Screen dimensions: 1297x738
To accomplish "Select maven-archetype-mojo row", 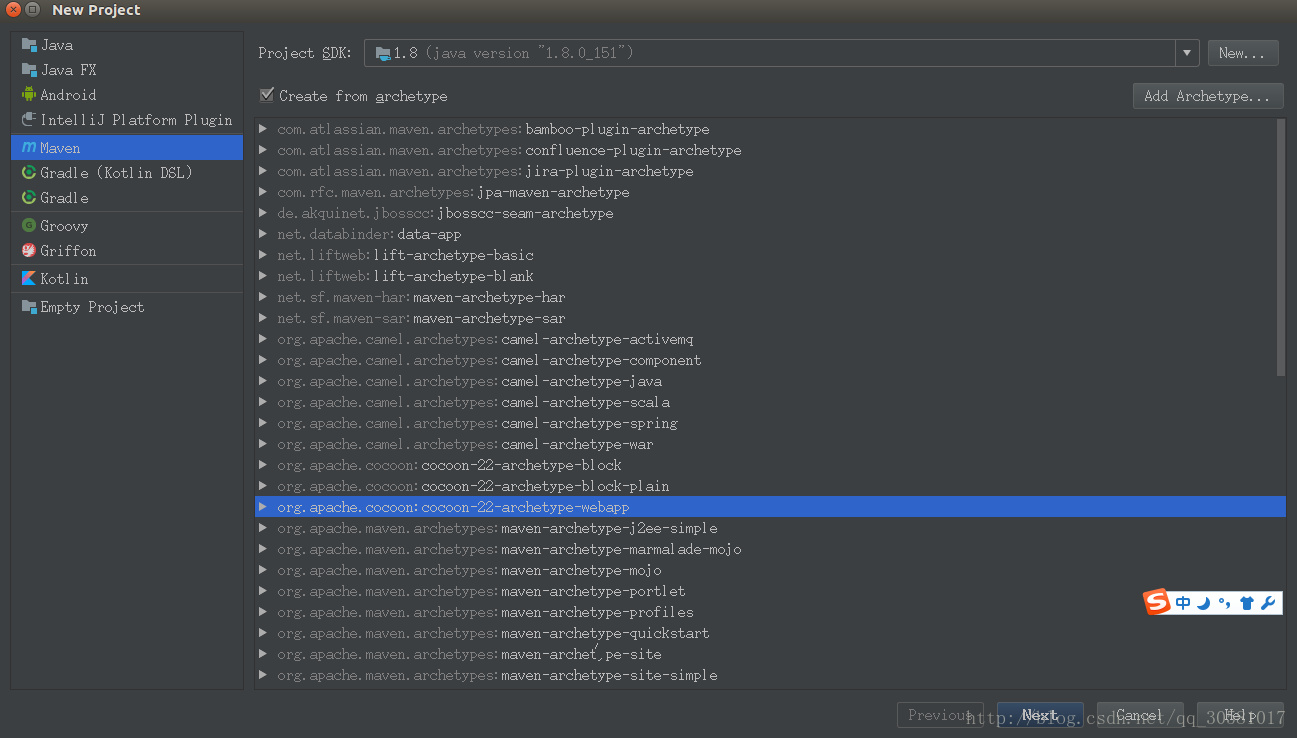I will 770,570.
